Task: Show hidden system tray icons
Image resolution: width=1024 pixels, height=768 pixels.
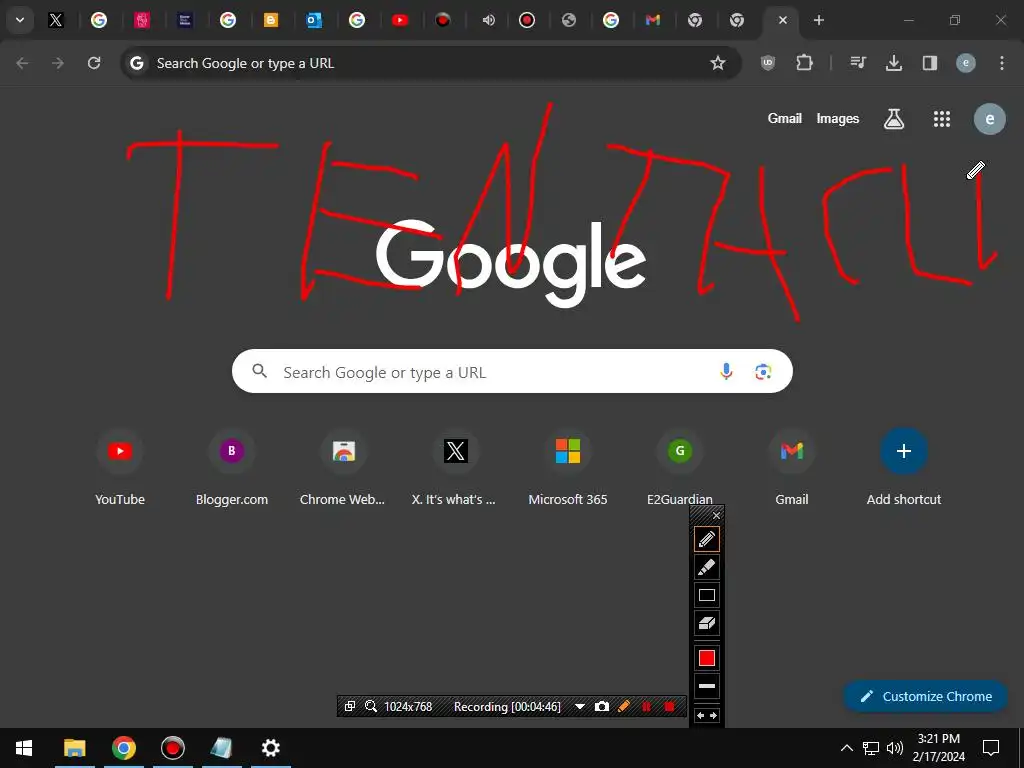Action: (x=846, y=748)
